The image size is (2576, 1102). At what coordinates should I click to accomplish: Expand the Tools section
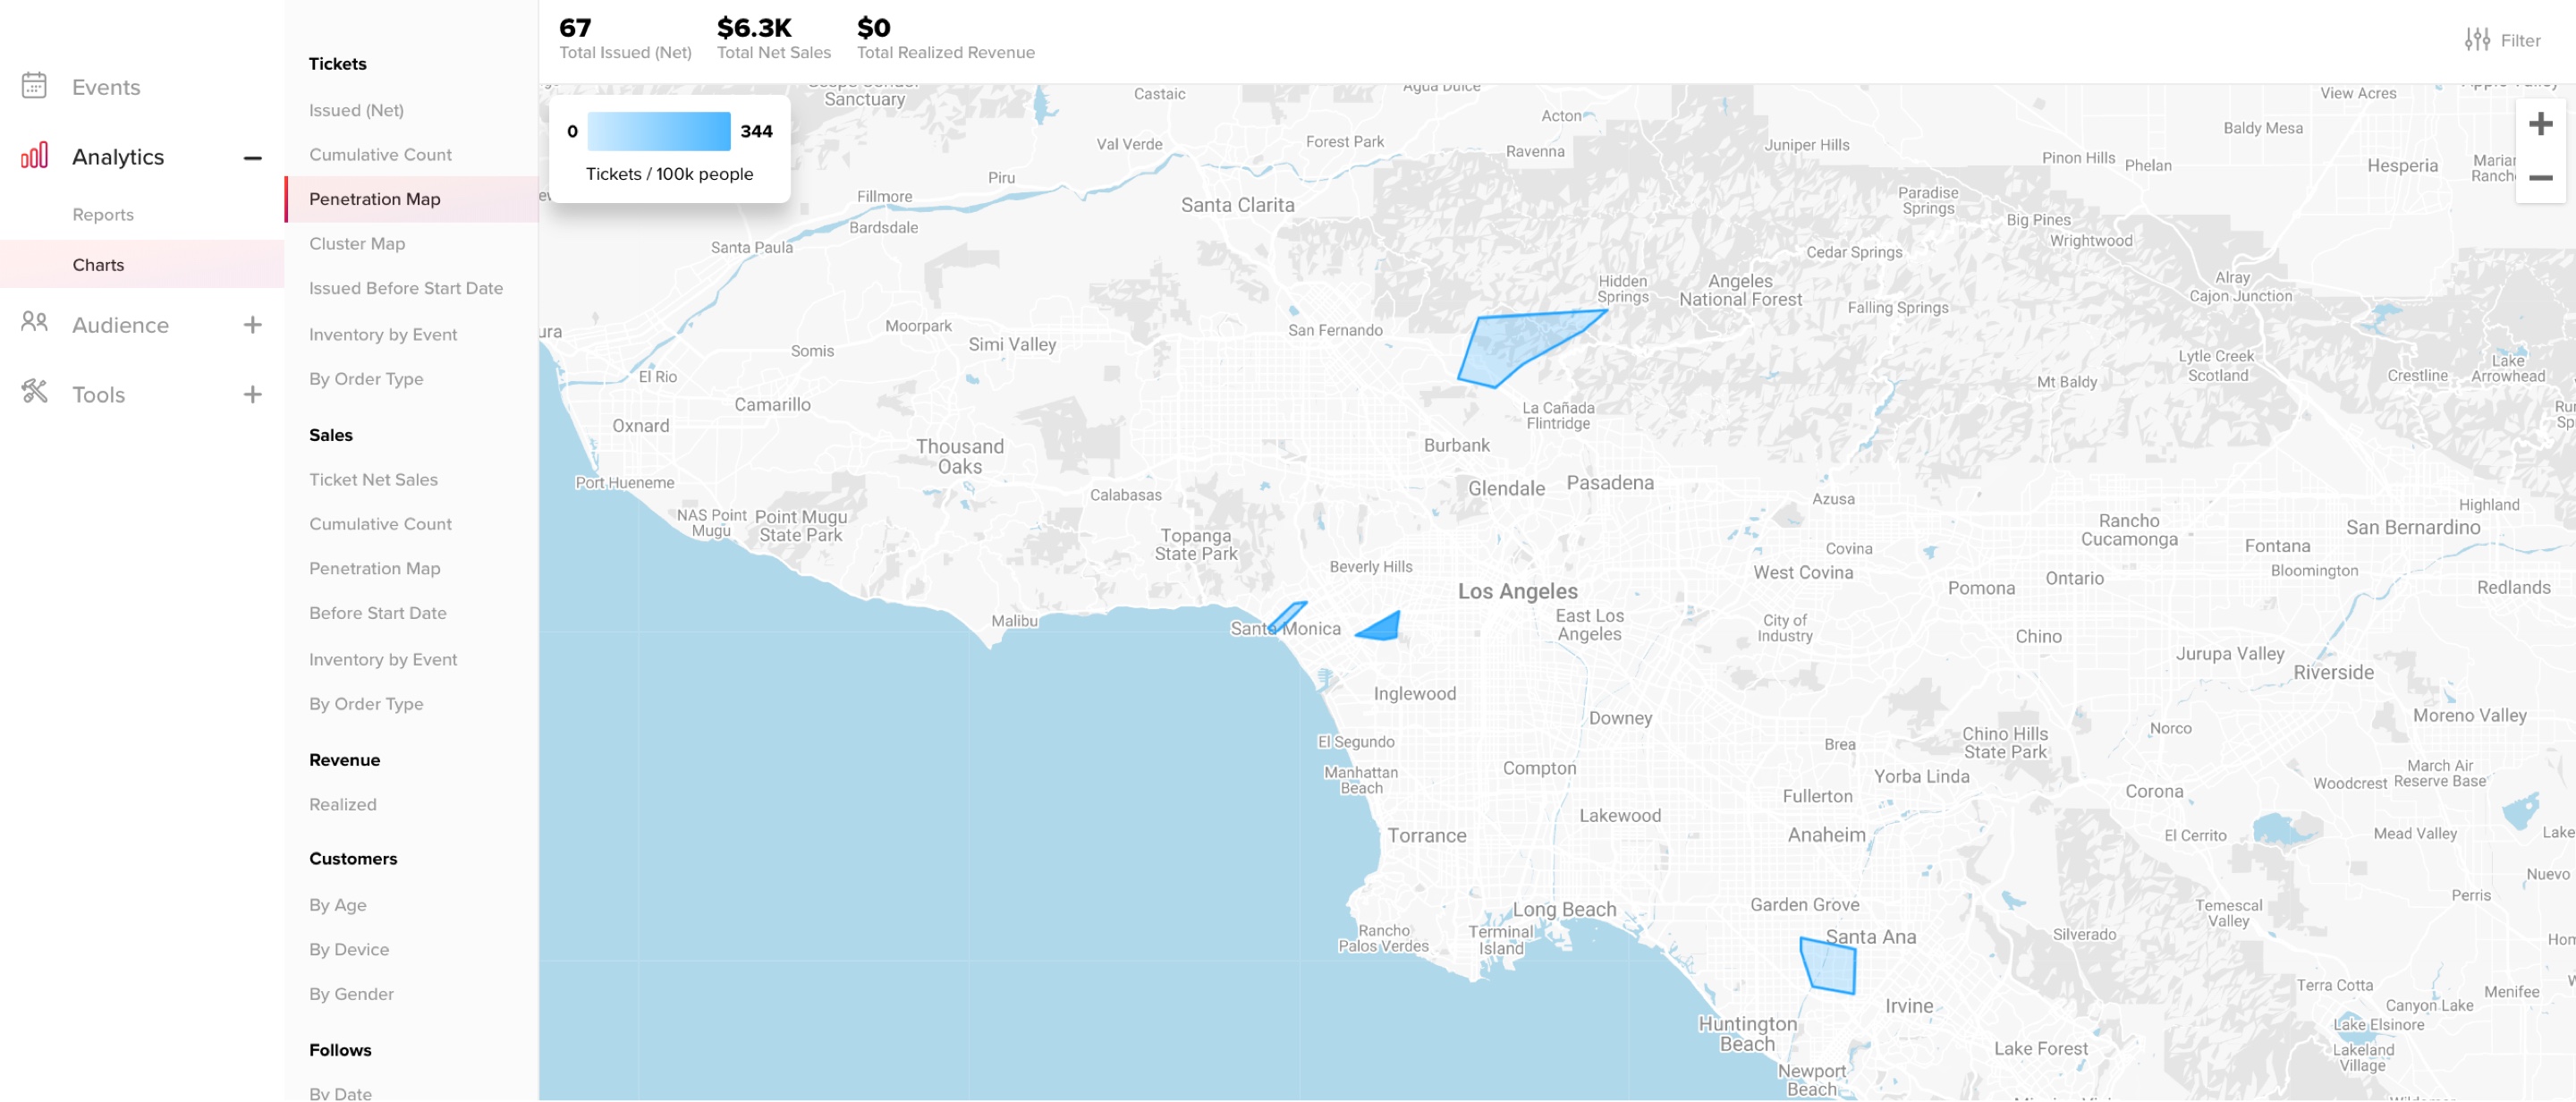click(253, 394)
